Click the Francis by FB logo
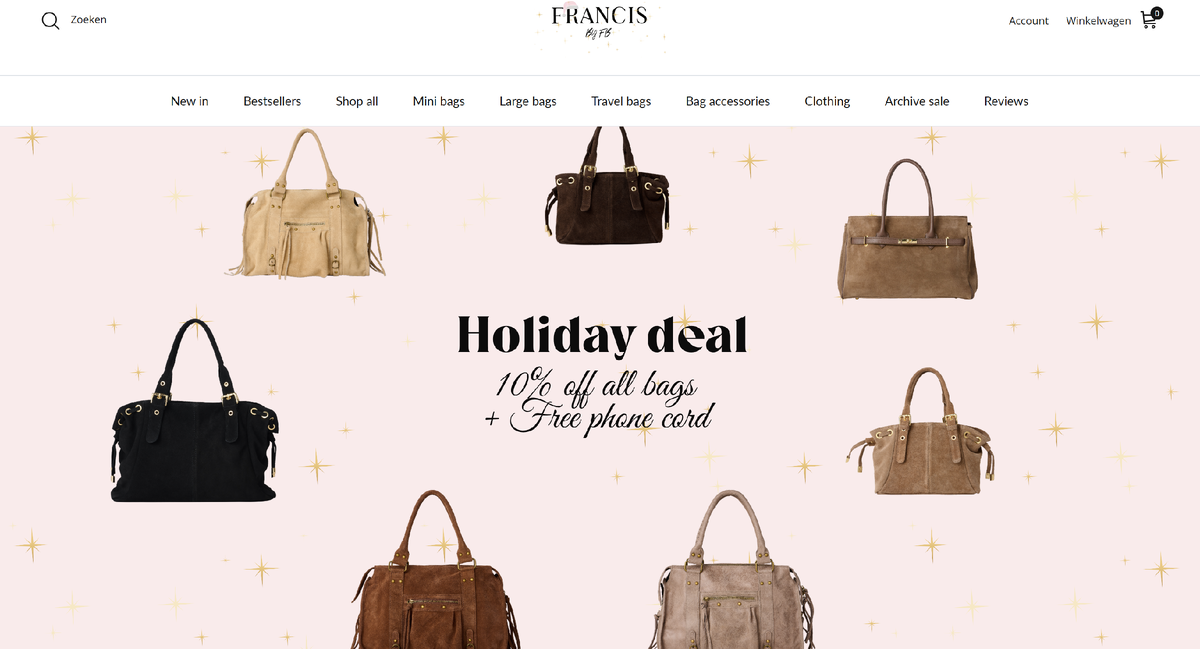This screenshot has width=1200, height=649. (600, 24)
